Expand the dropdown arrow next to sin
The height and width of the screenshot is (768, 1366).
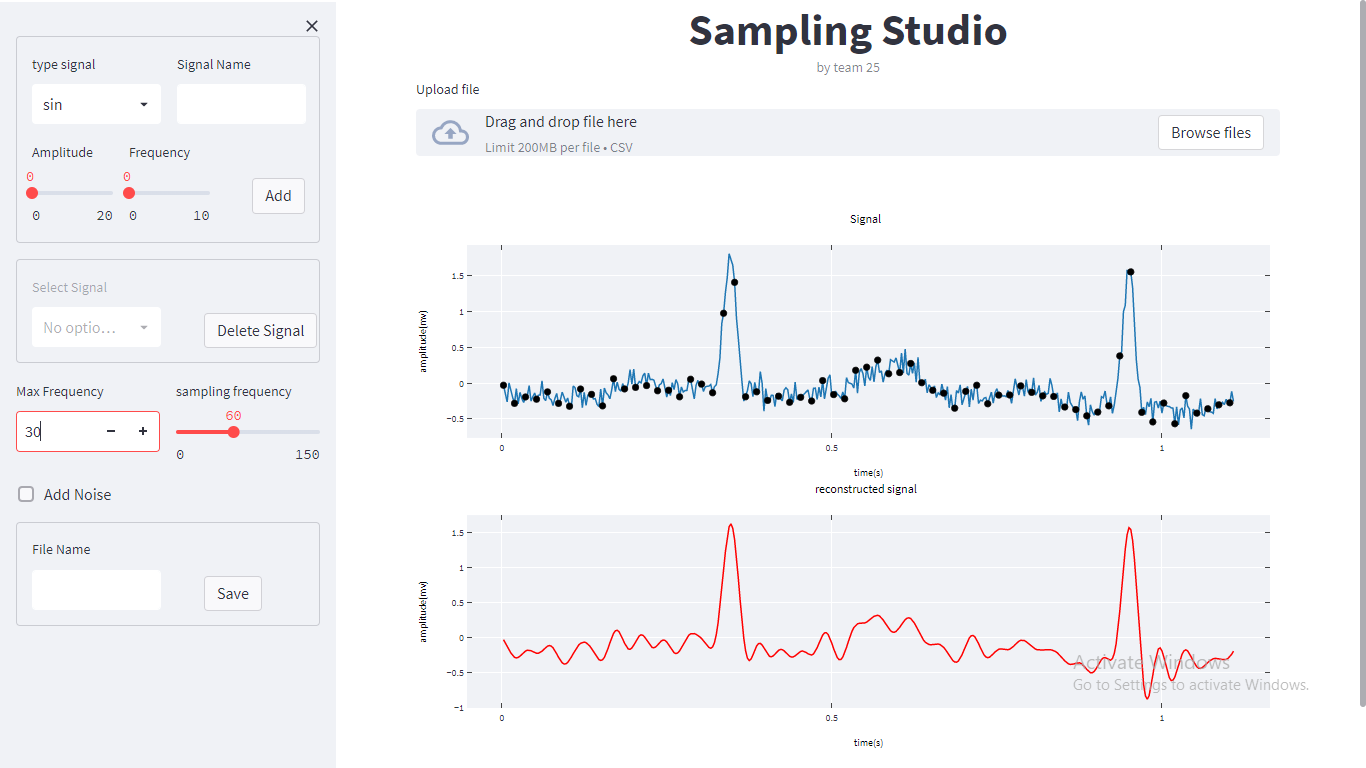[142, 103]
